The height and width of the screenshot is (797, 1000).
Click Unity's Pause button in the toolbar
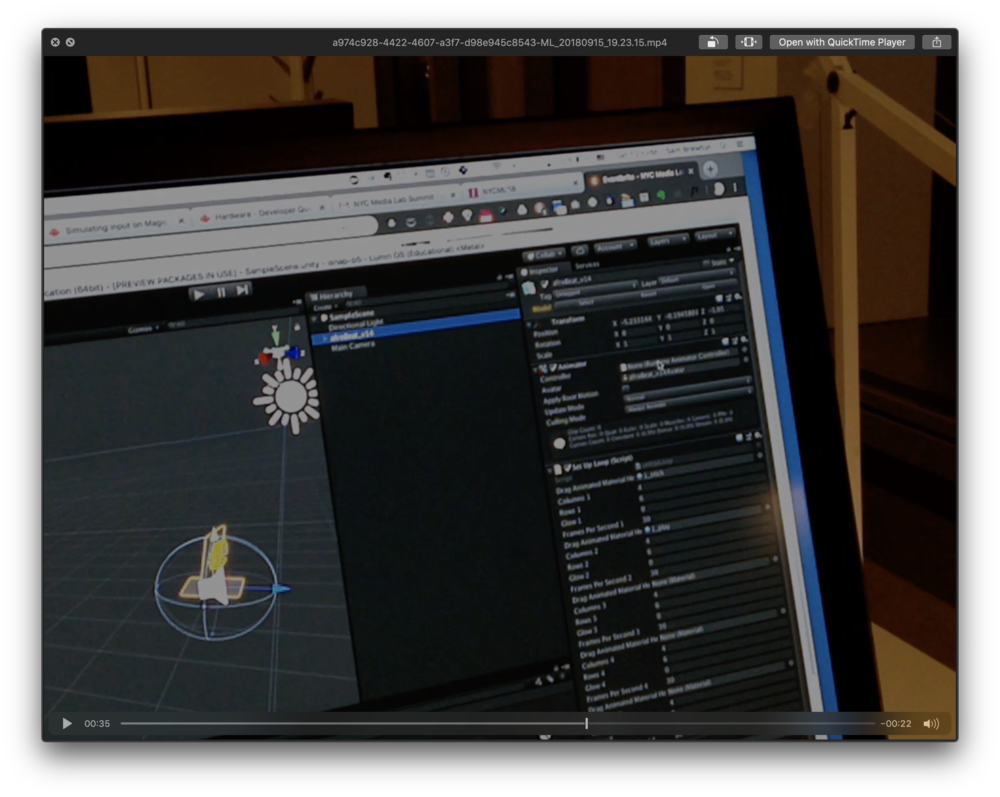(x=221, y=292)
